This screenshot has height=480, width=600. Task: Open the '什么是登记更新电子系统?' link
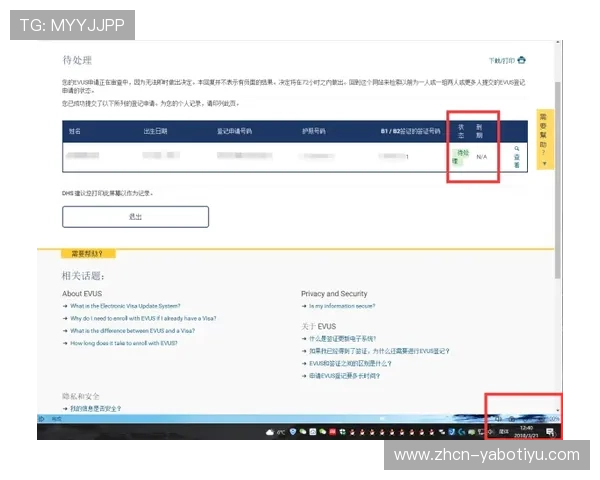click(347, 339)
